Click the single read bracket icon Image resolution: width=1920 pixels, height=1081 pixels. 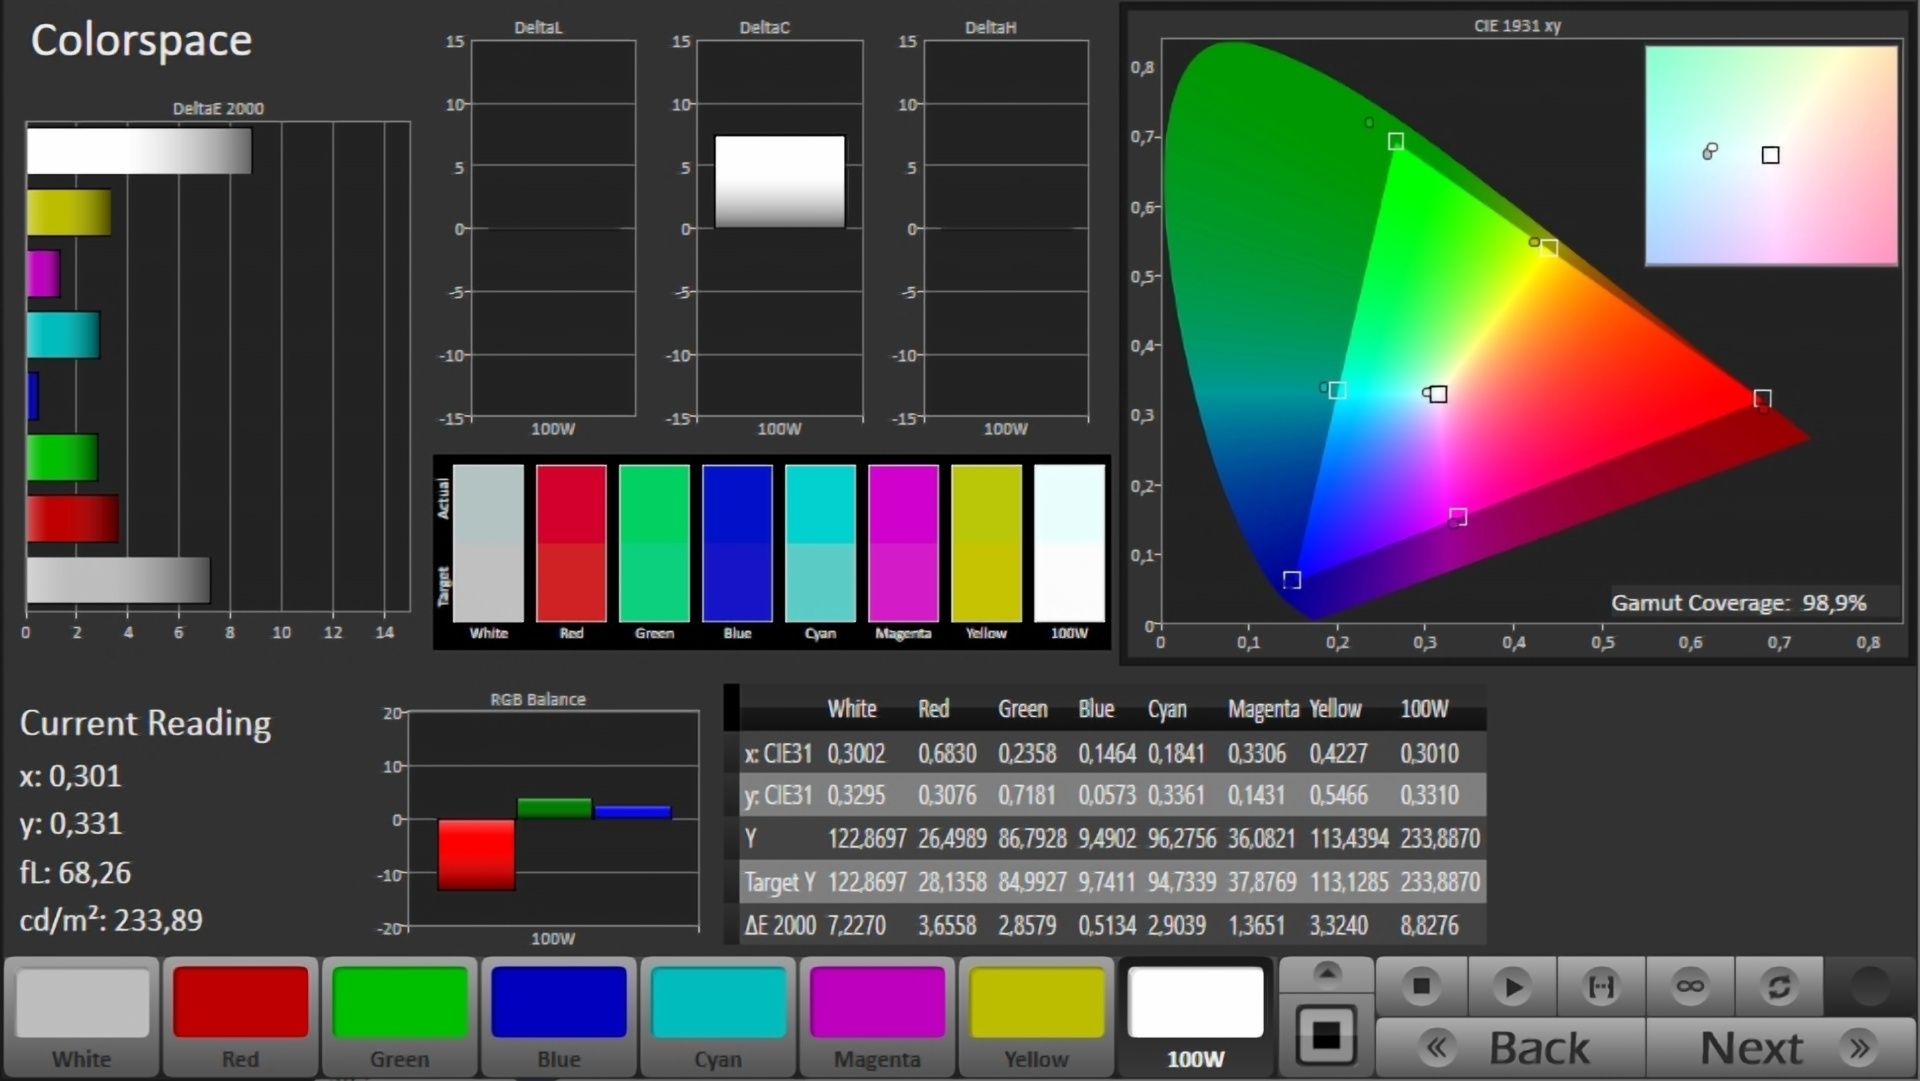pyautogui.click(x=1601, y=987)
